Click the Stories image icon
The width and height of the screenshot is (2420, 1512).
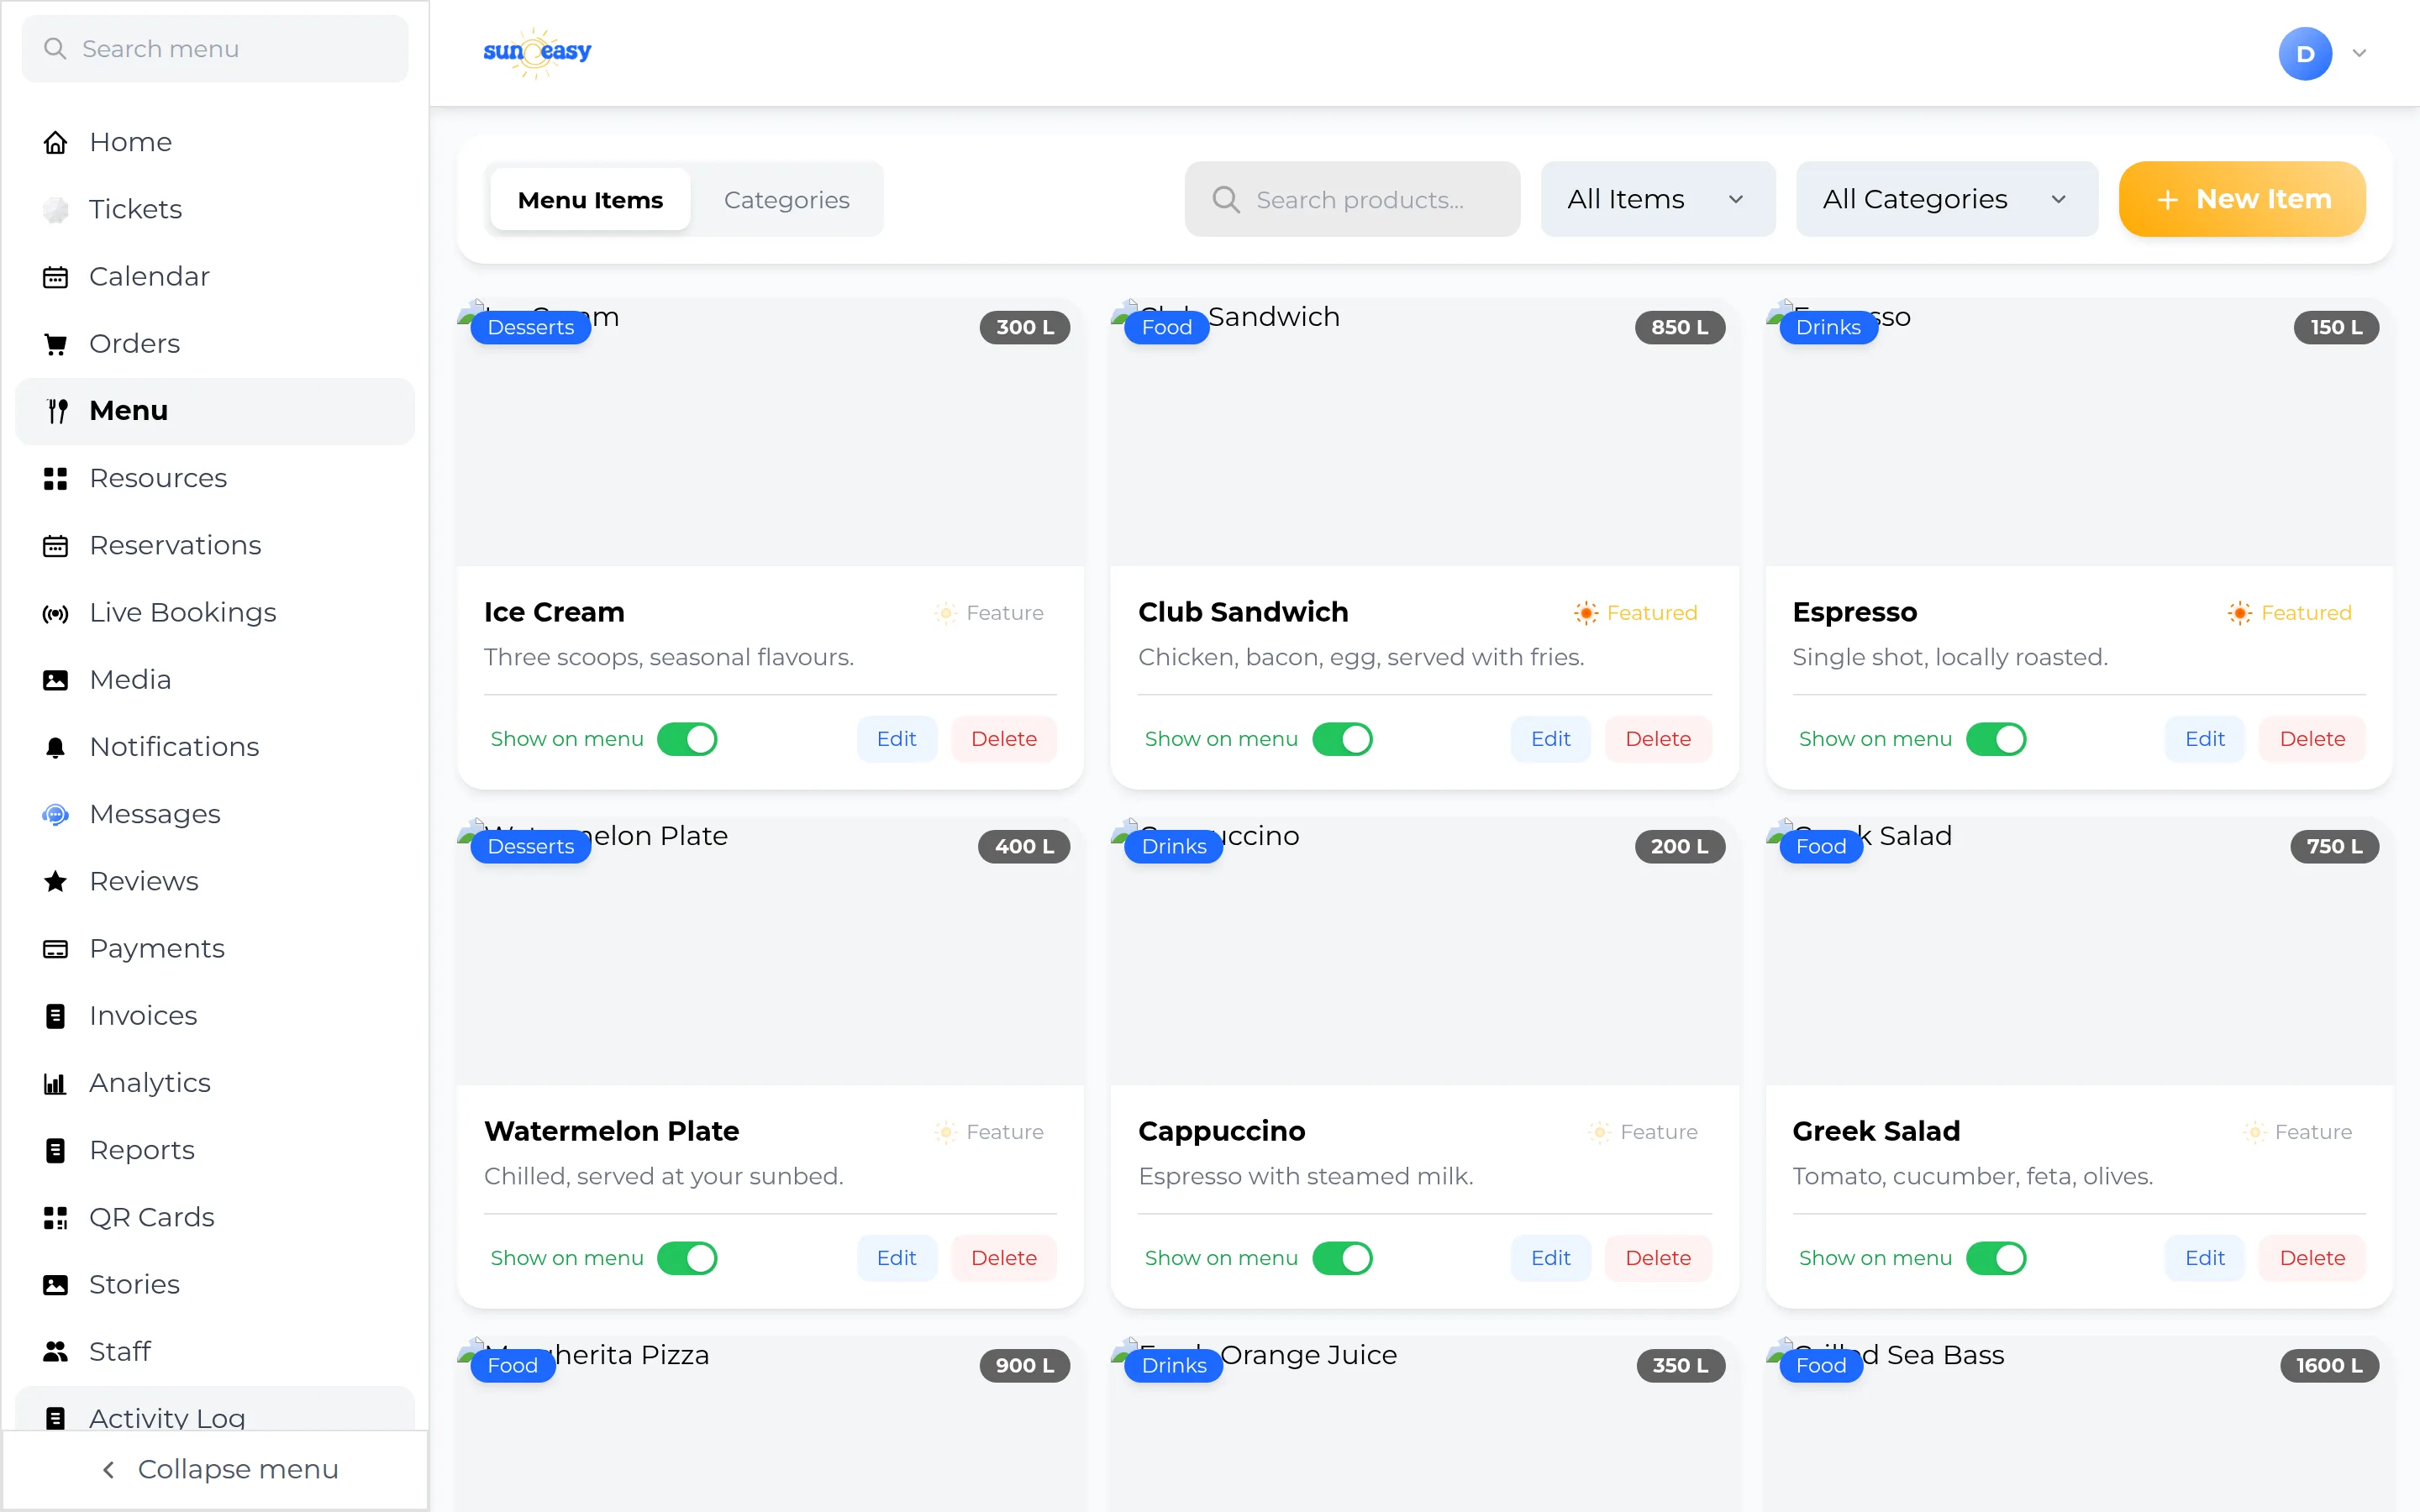[x=56, y=1285]
